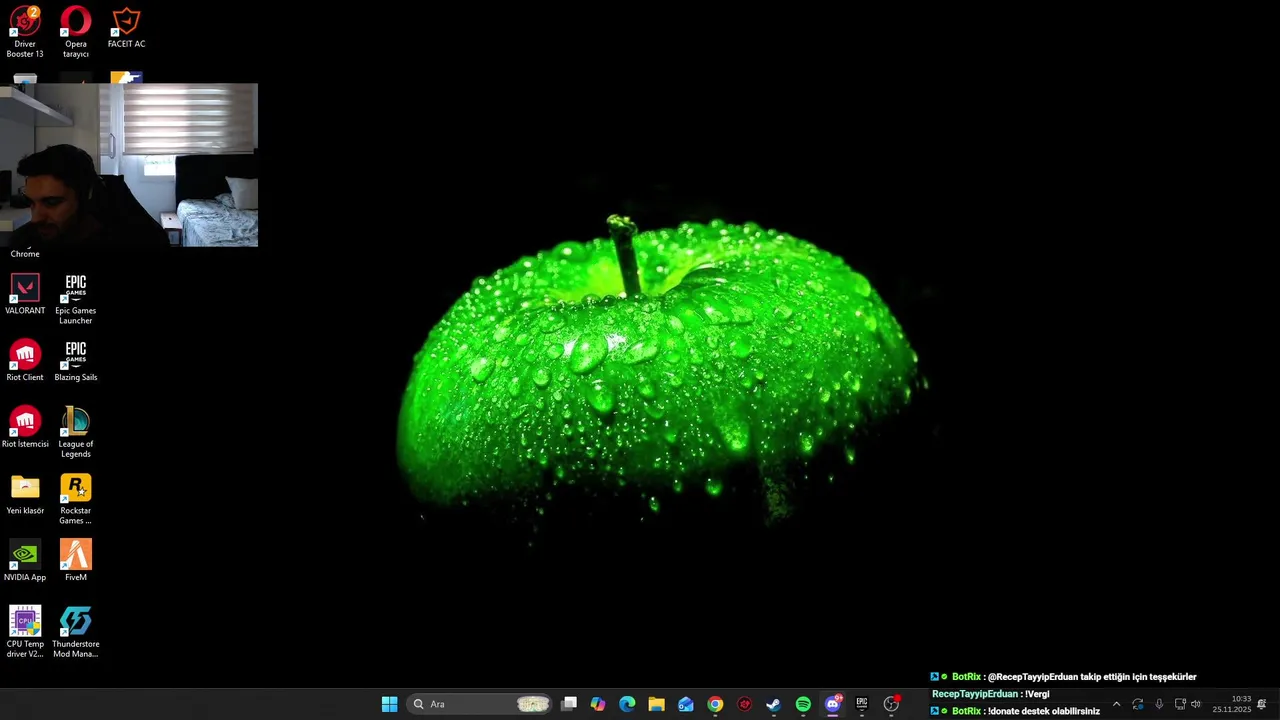
Task: Select Blazing Sails desktop icon
Action: coord(76,361)
